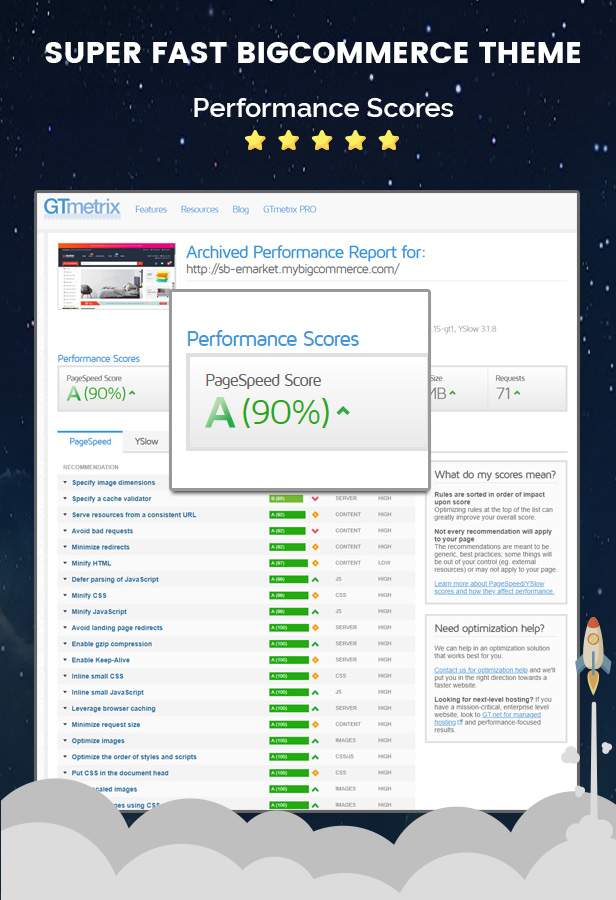Click the website preview thumbnail of the report
Image resolution: width=616 pixels, height=900 pixels.
coord(117,277)
